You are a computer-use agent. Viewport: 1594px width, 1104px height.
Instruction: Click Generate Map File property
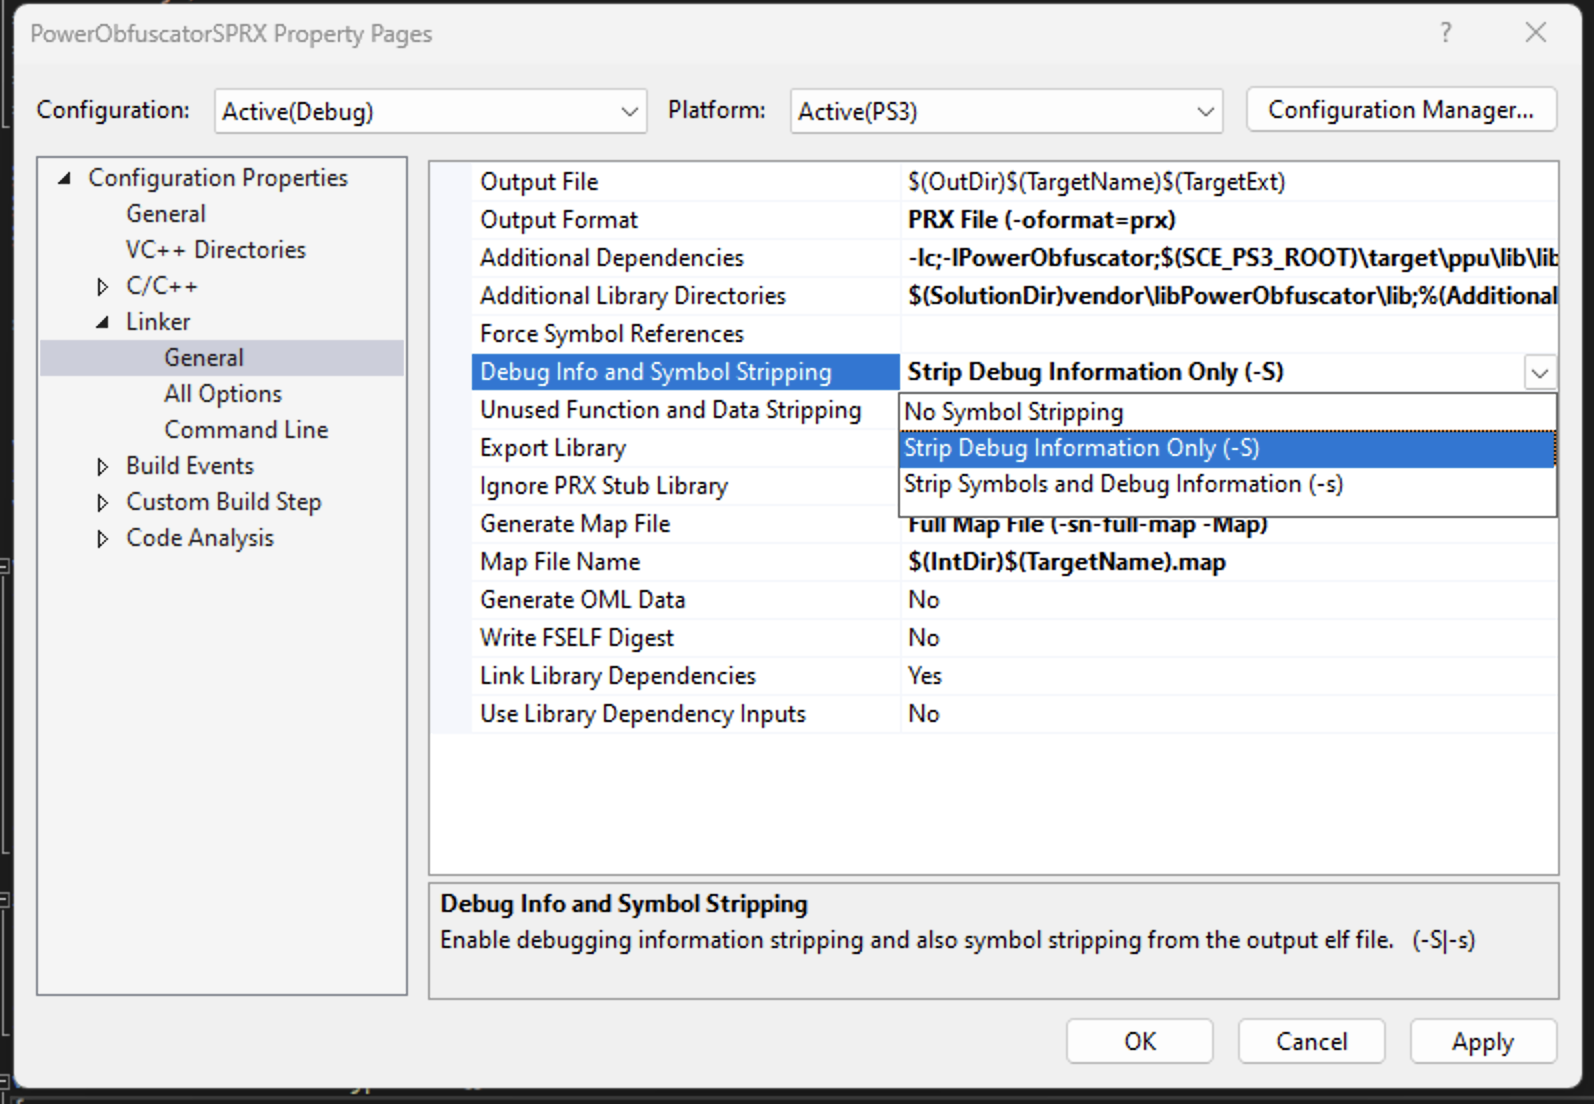coord(575,524)
